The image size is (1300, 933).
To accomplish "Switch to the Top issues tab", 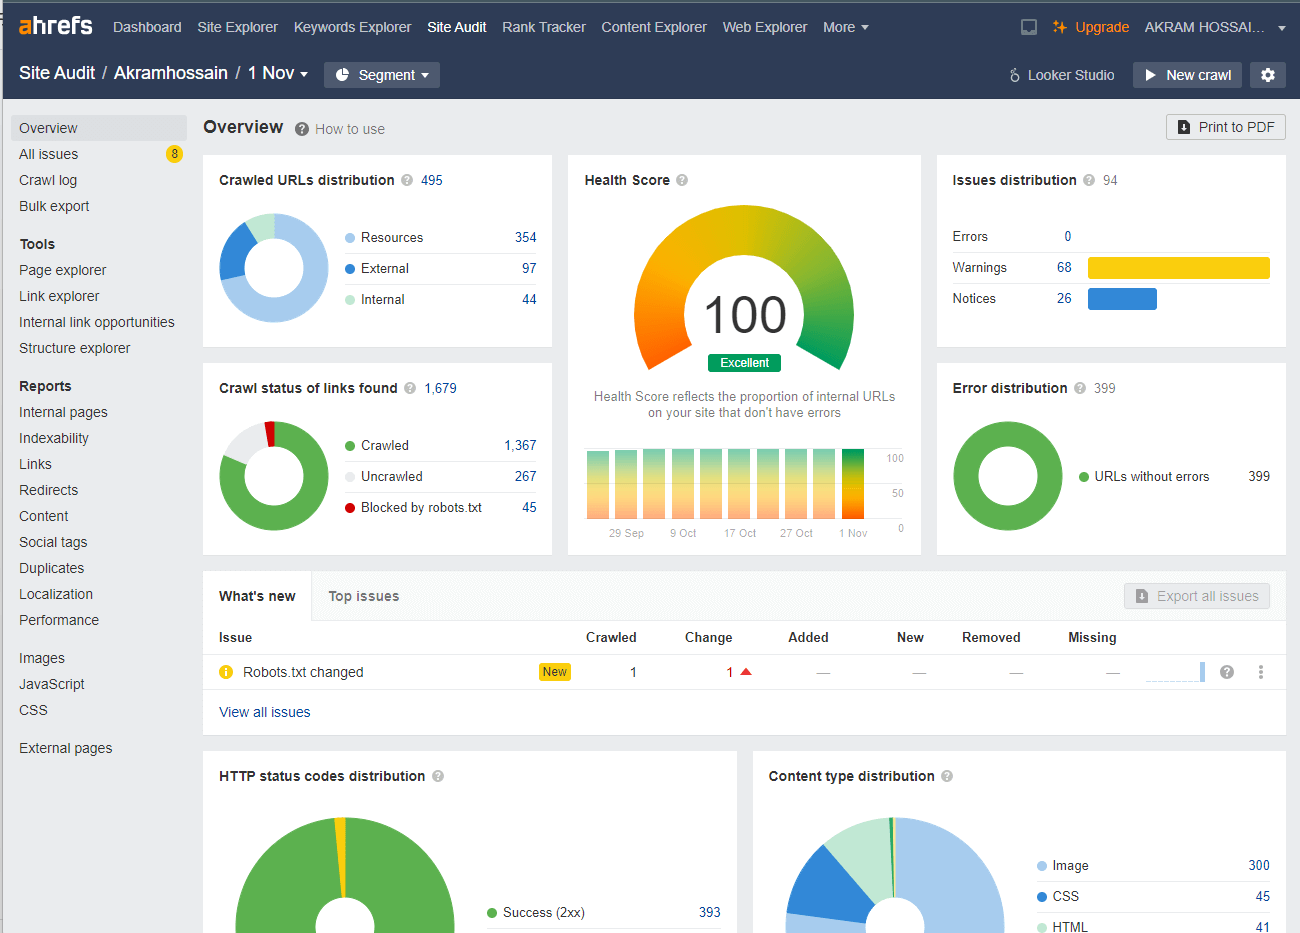I will pos(364,596).
